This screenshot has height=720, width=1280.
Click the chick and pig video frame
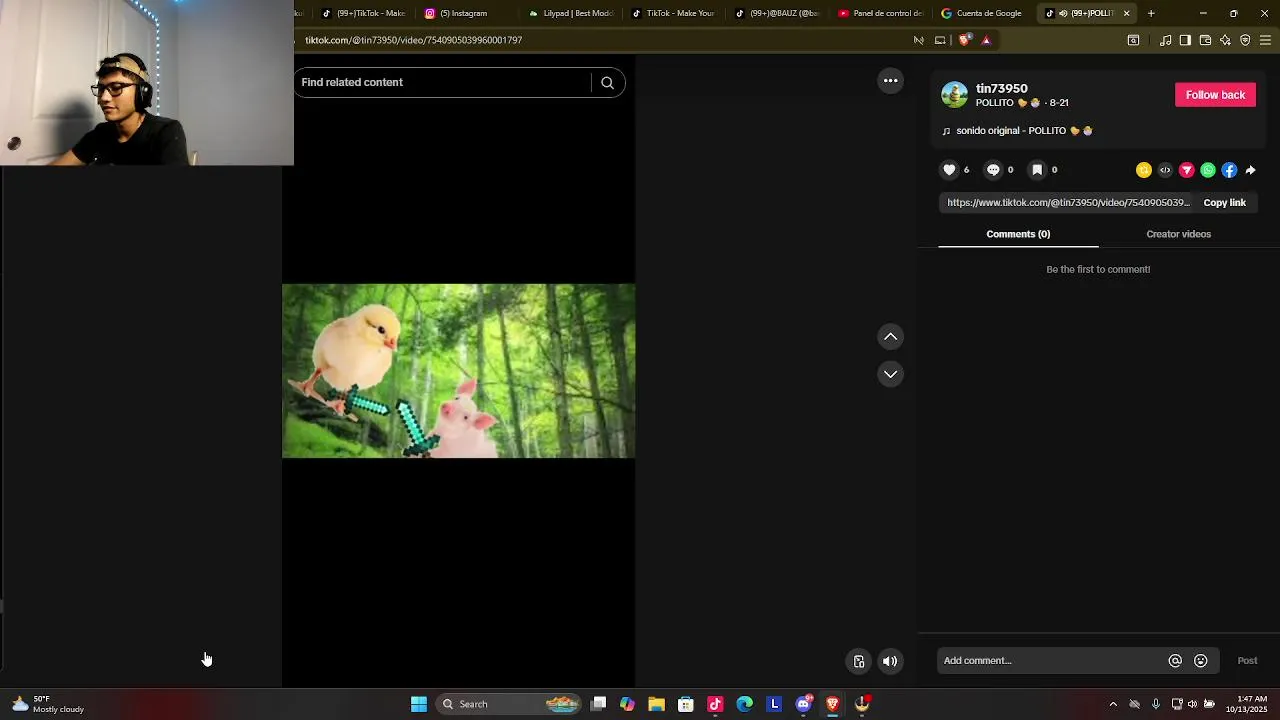pos(458,371)
